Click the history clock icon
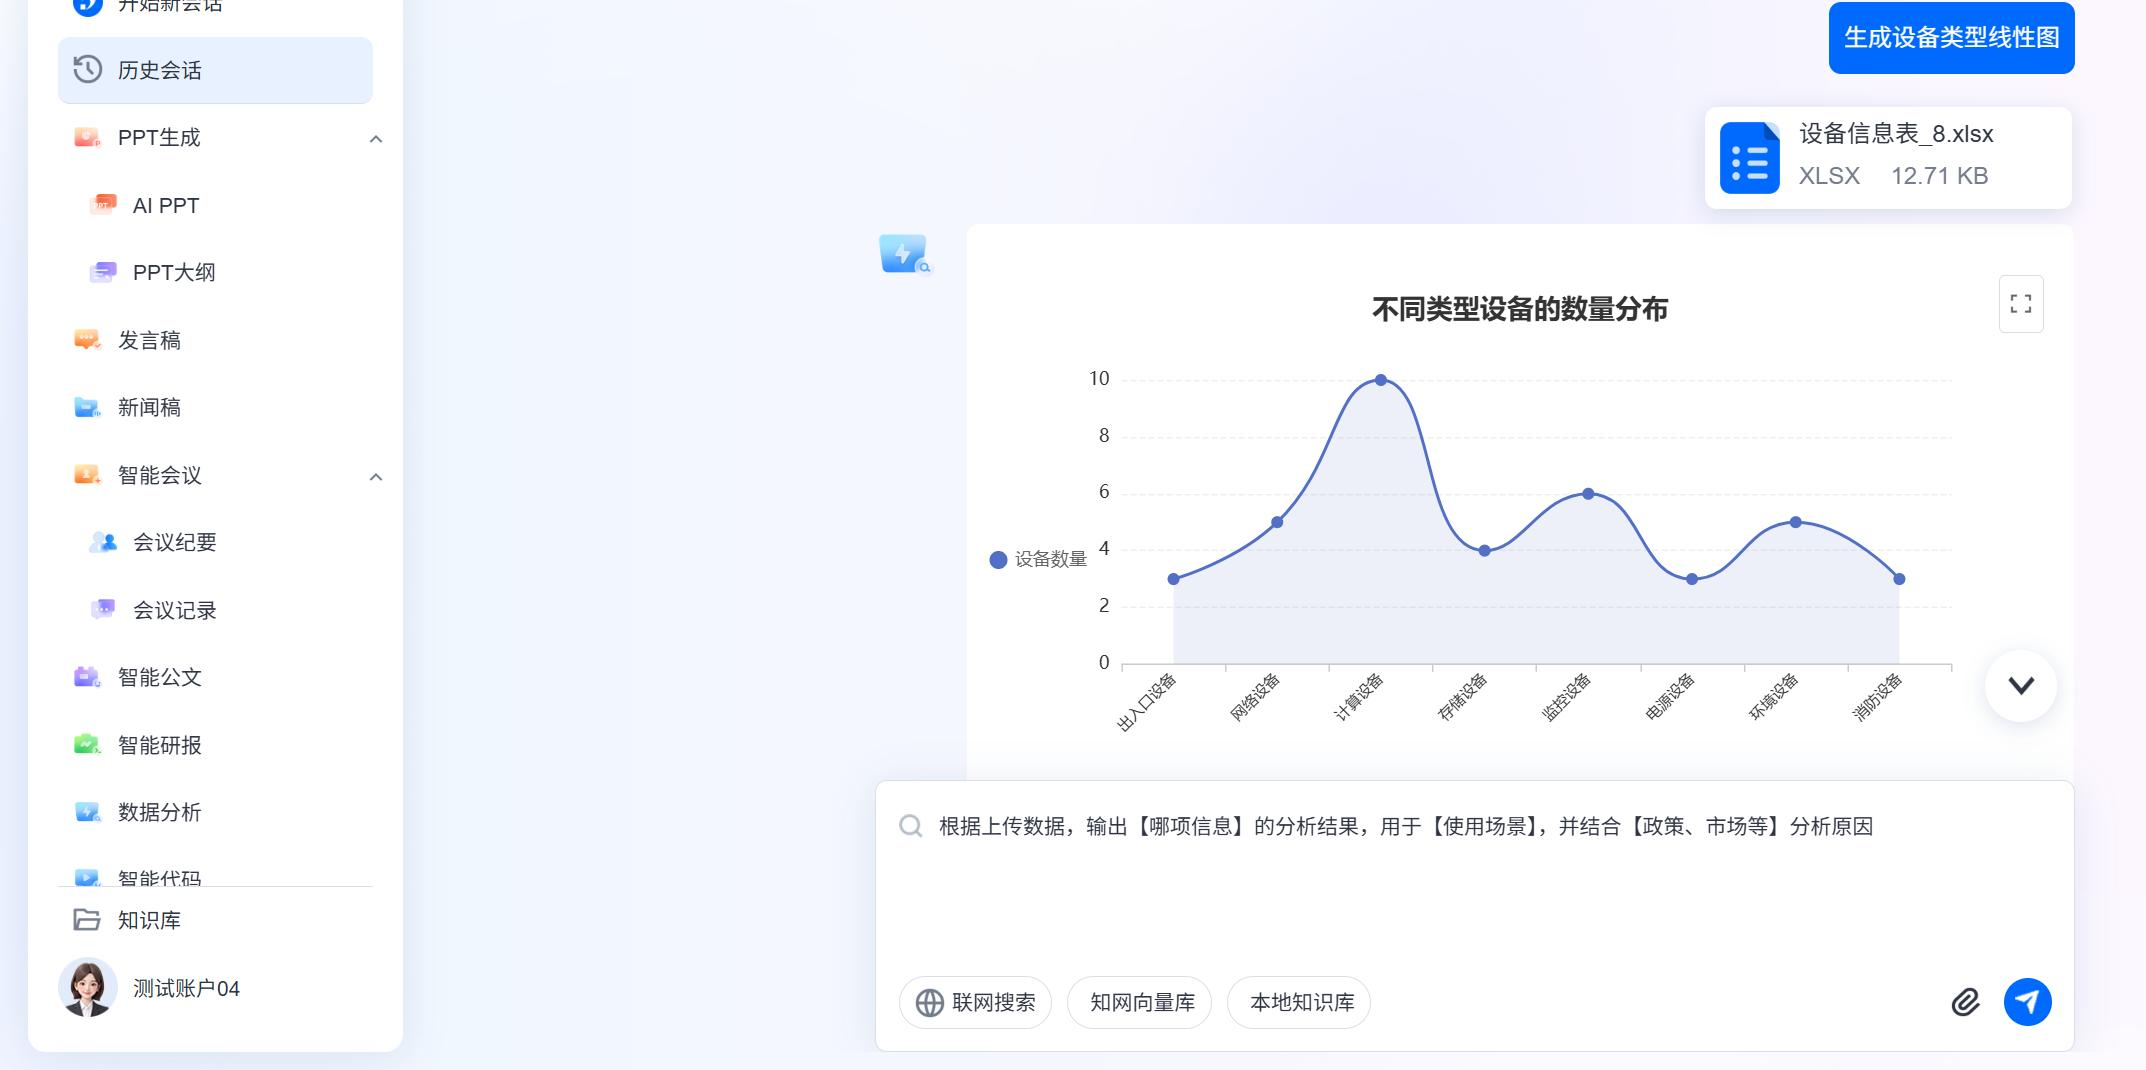 point(88,69)
